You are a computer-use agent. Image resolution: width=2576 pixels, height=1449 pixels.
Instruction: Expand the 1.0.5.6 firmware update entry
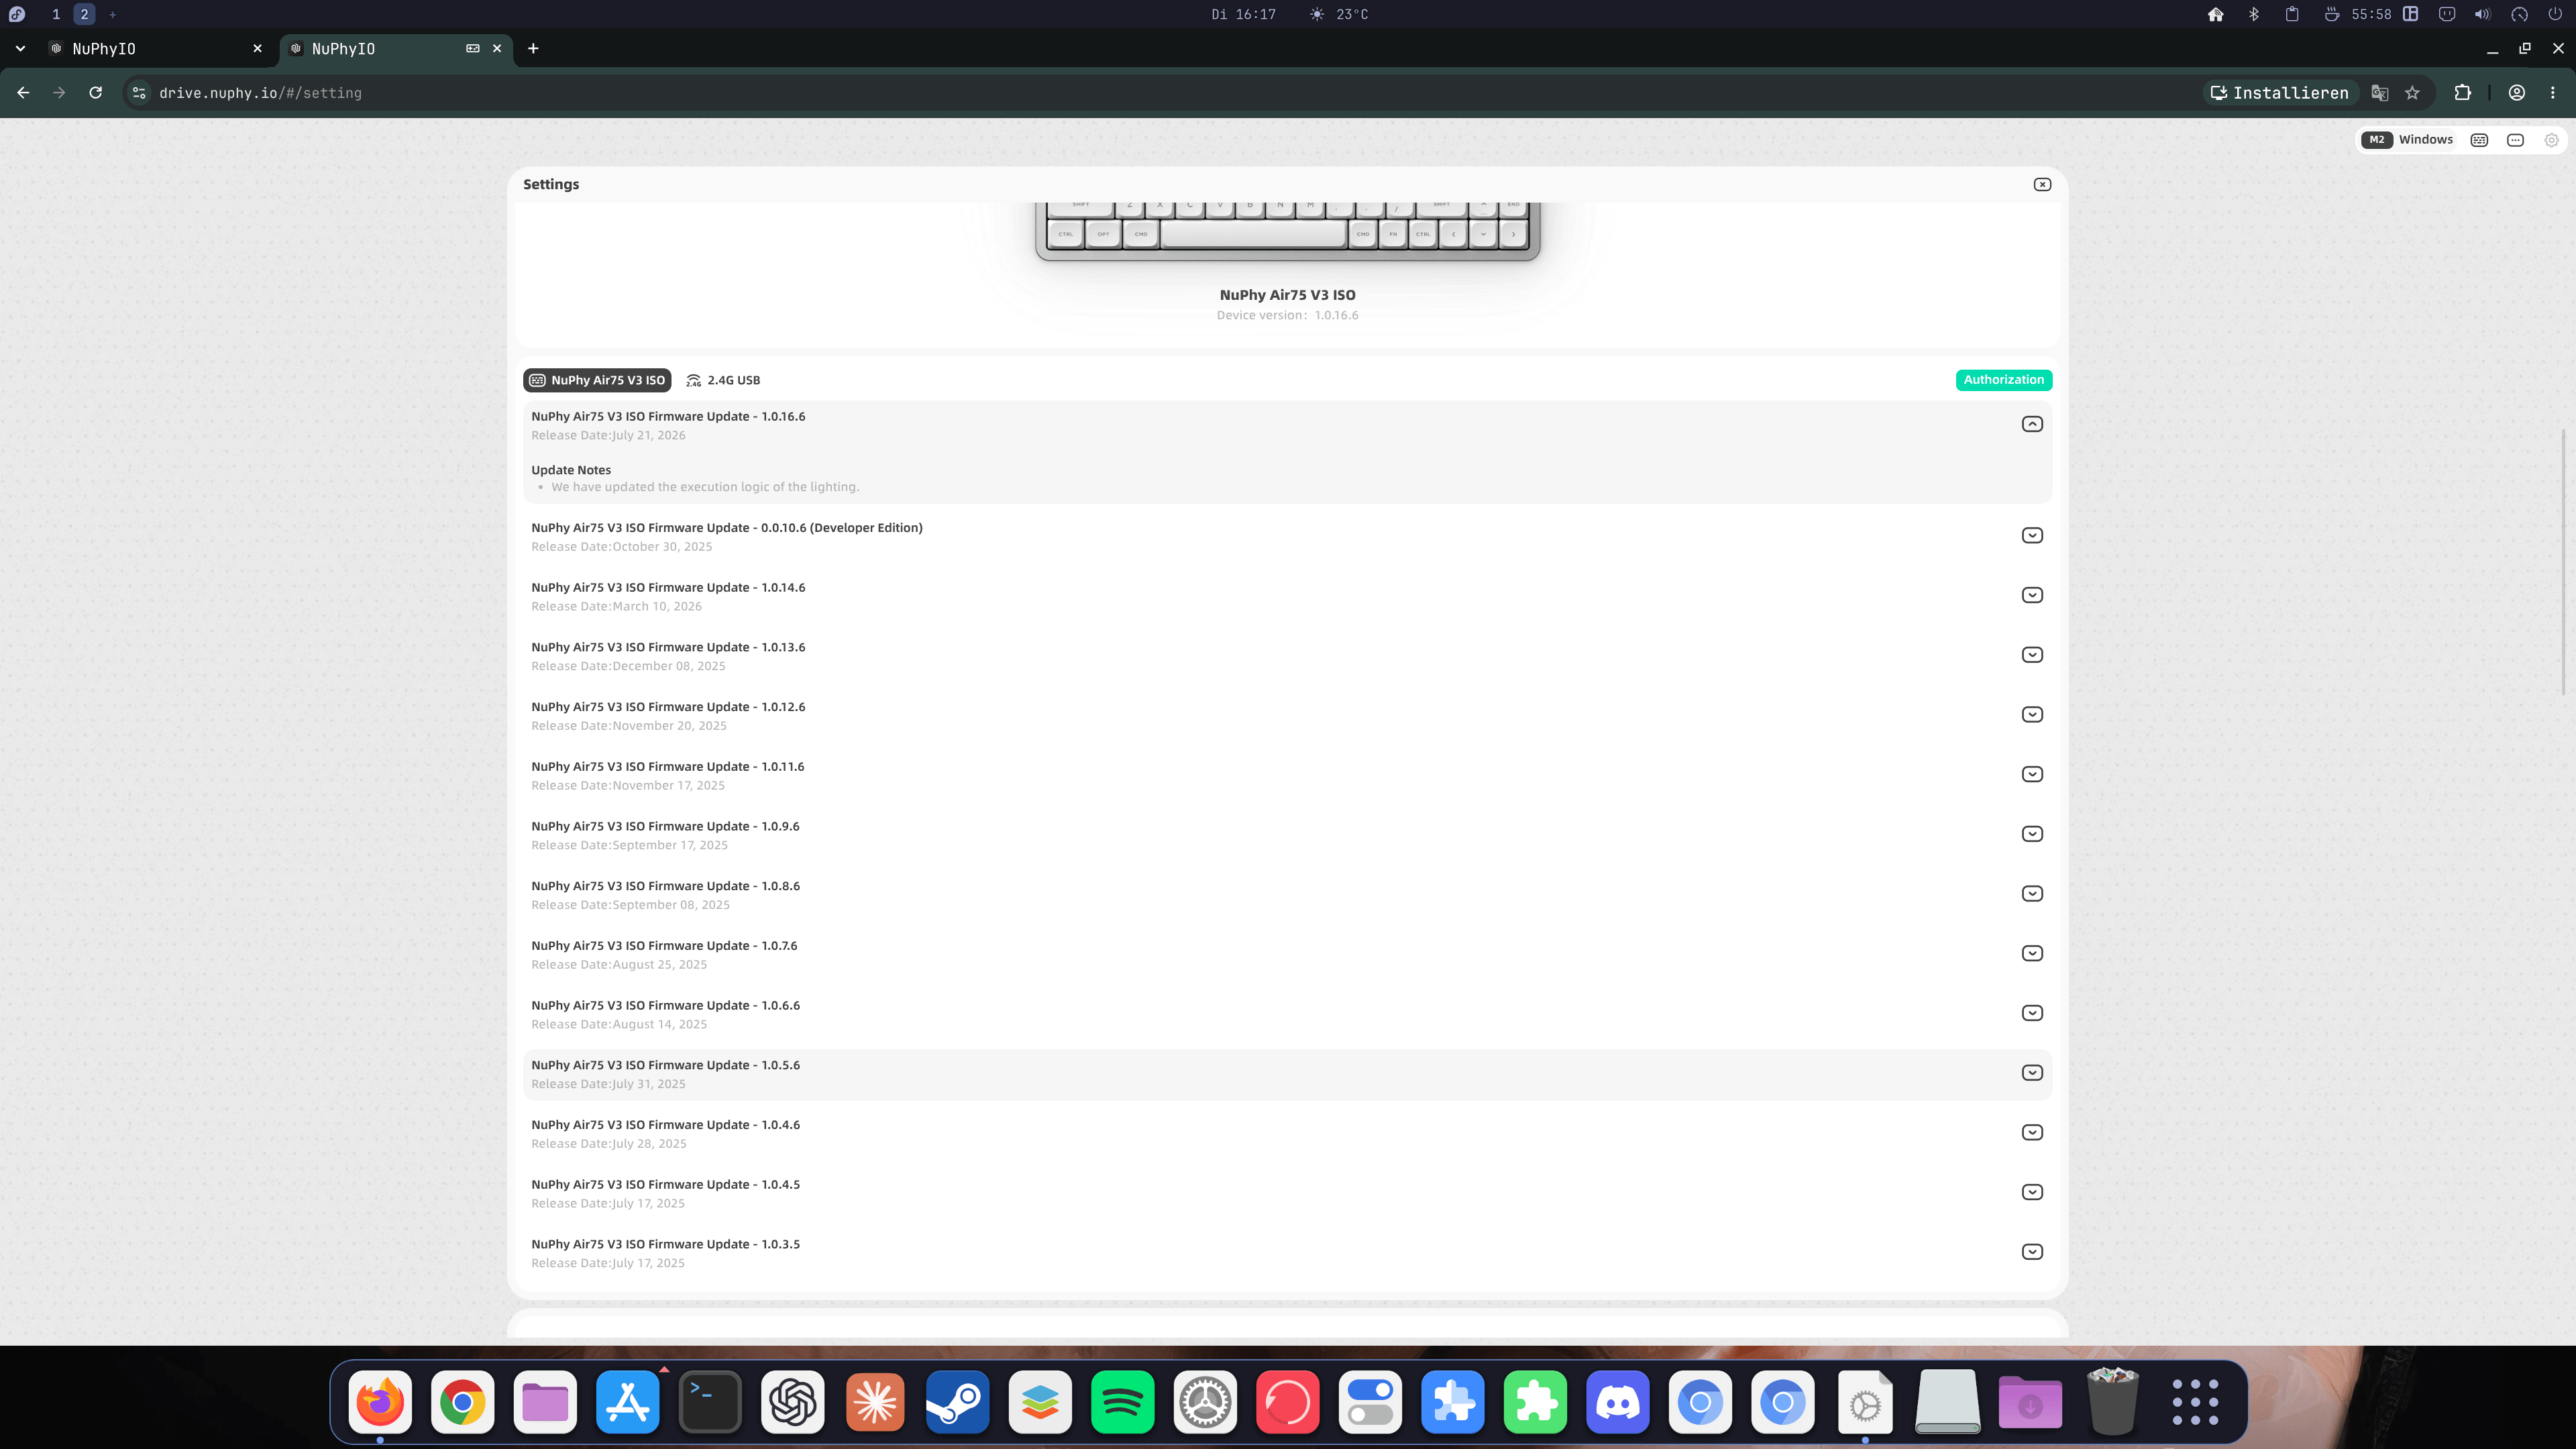(2032, 1073)
